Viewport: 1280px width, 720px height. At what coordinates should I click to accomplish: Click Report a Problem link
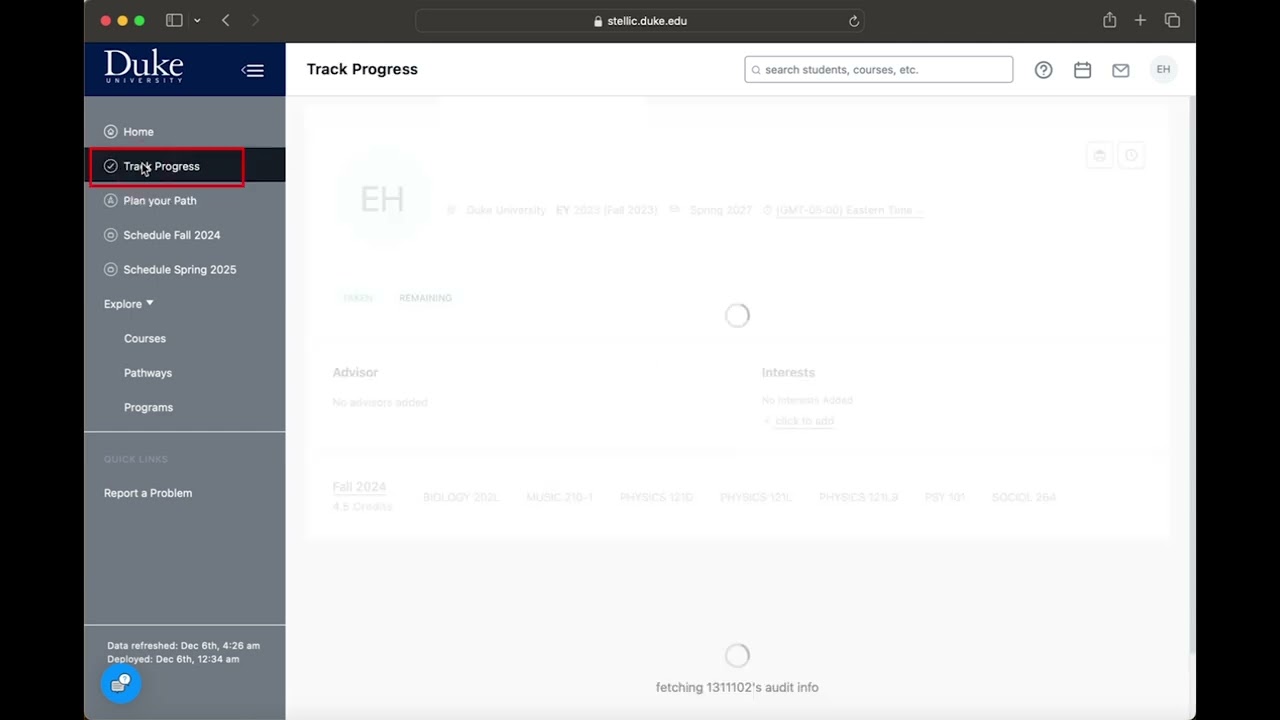click(148, 493)
